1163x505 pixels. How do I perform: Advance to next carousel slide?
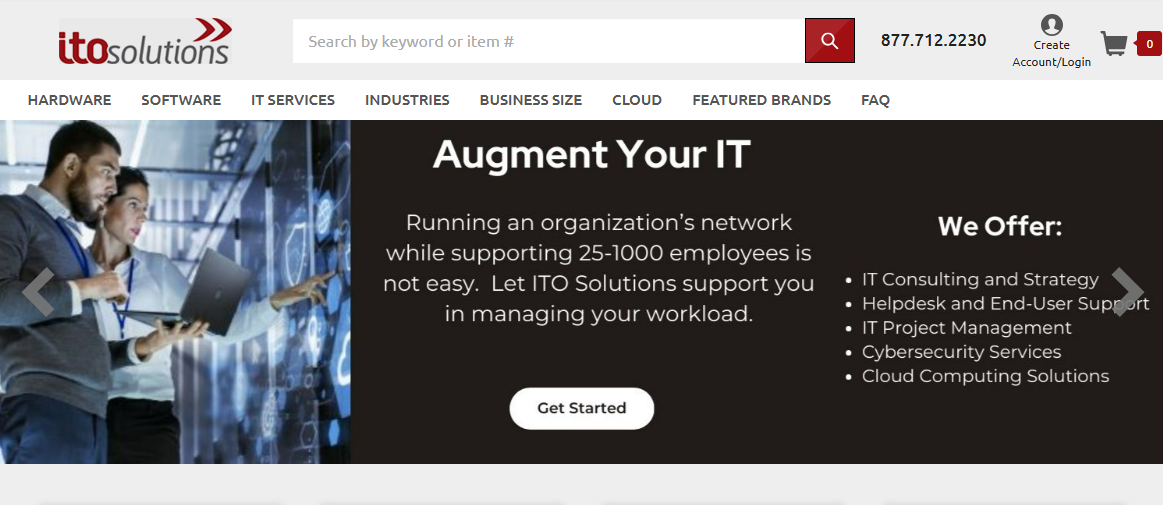tap(1127, 291)
